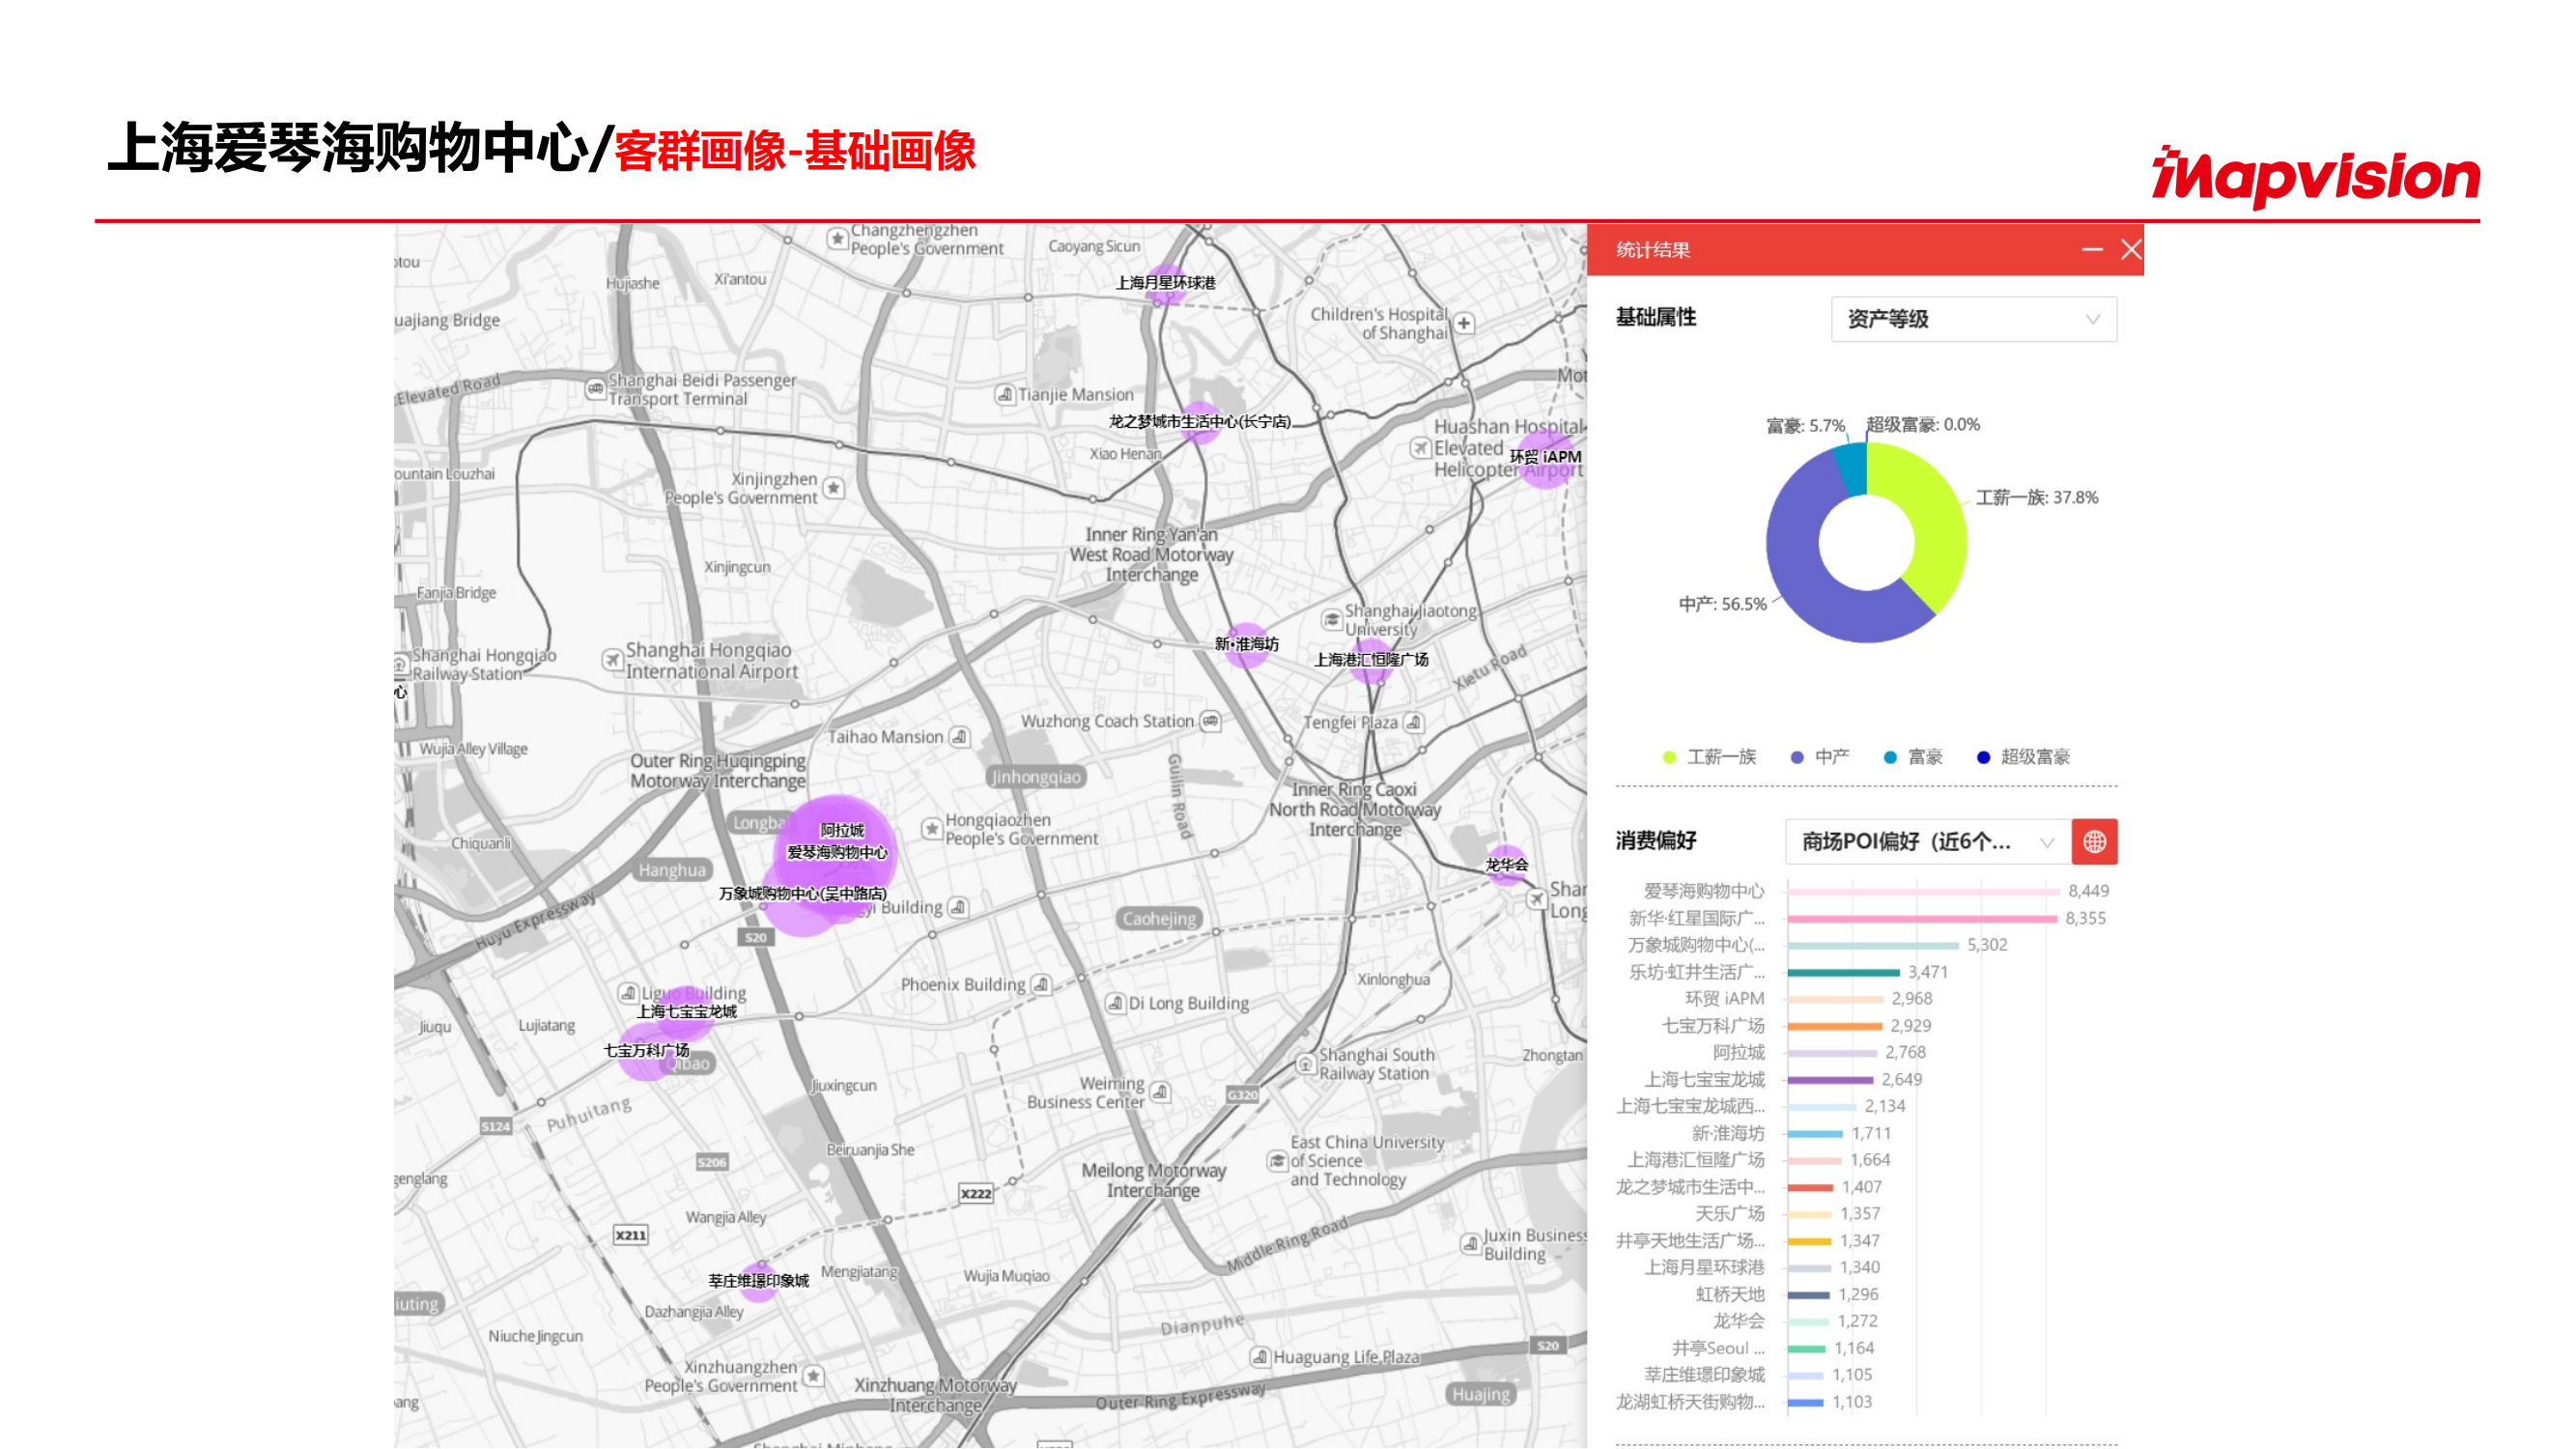Click the 龙之梦城市生活中心 map marker
This screenshot has height=1449, width=2576.
point(1199,422)
